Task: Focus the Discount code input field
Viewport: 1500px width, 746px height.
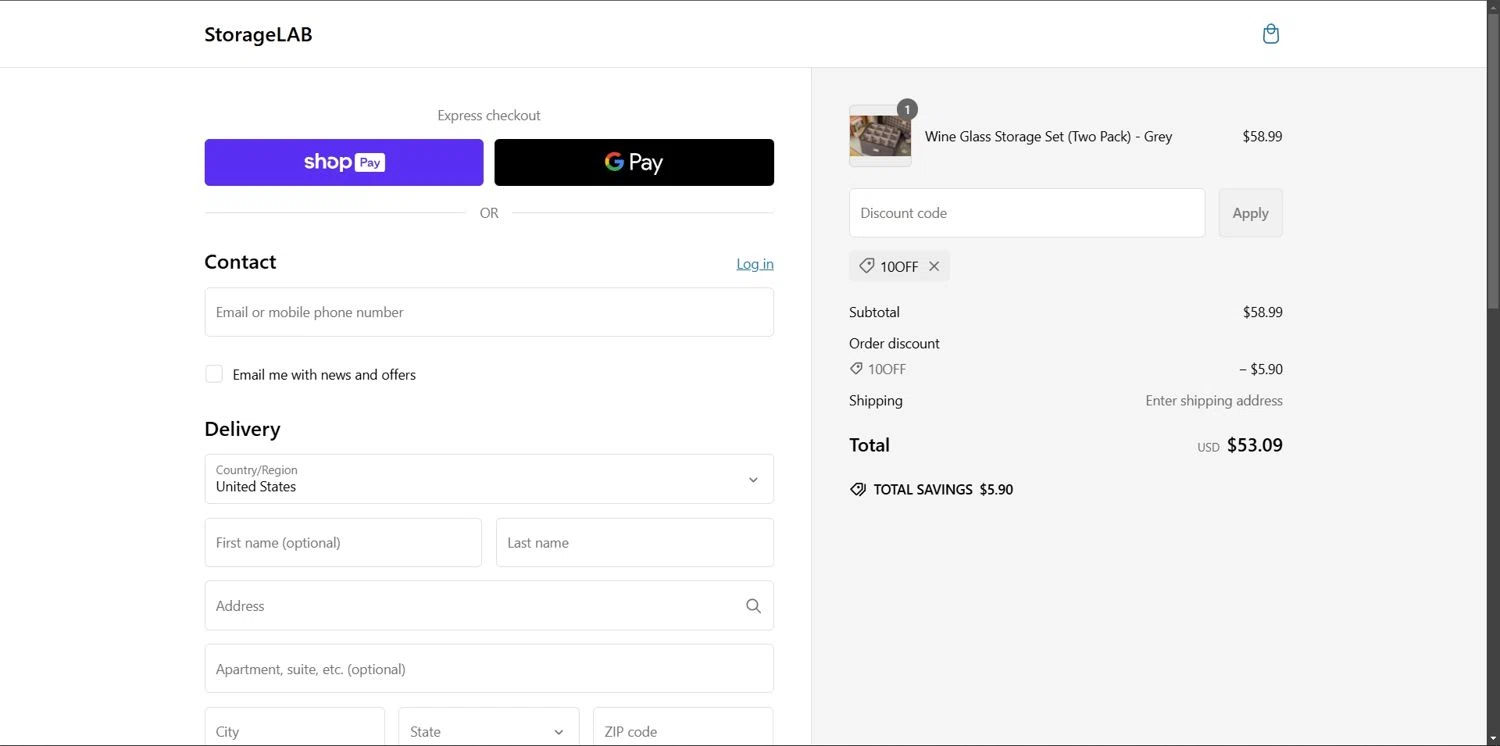Action: tap(1027, 213)
